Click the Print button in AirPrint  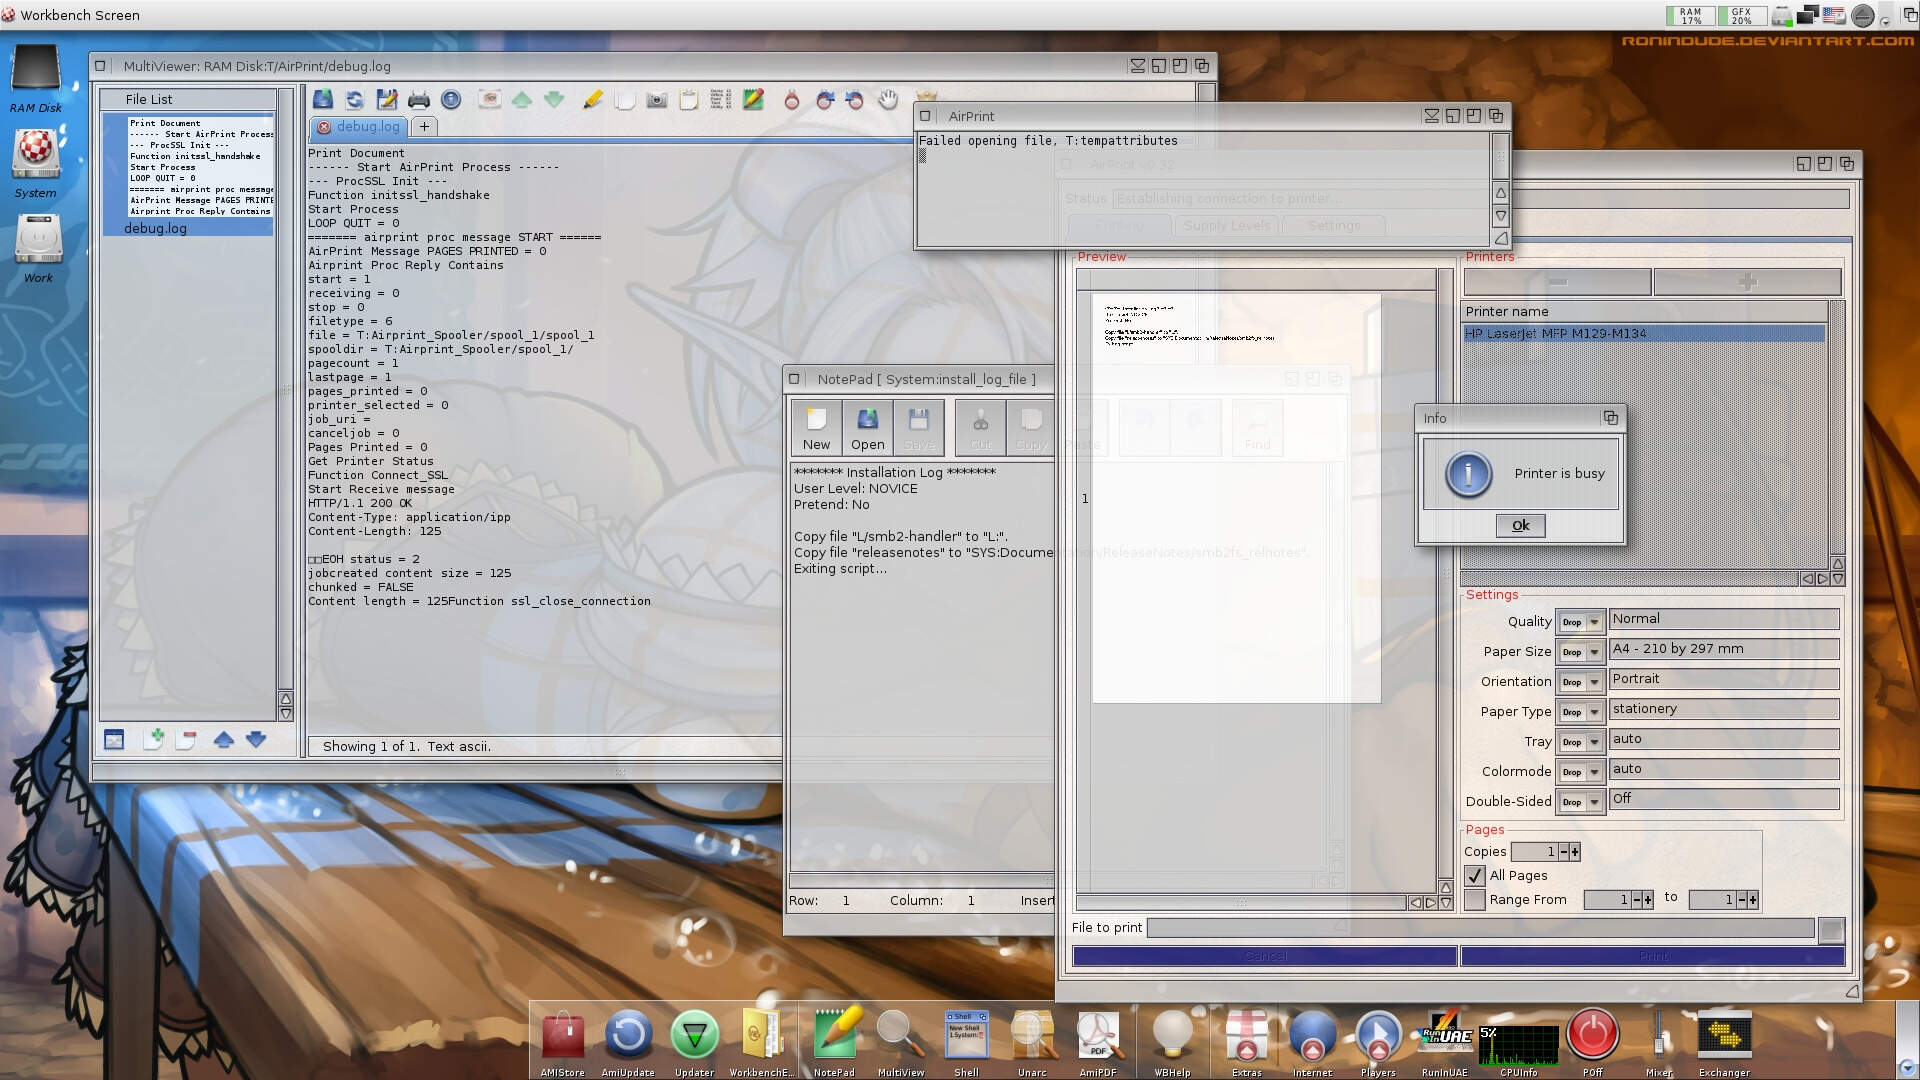1652,956
